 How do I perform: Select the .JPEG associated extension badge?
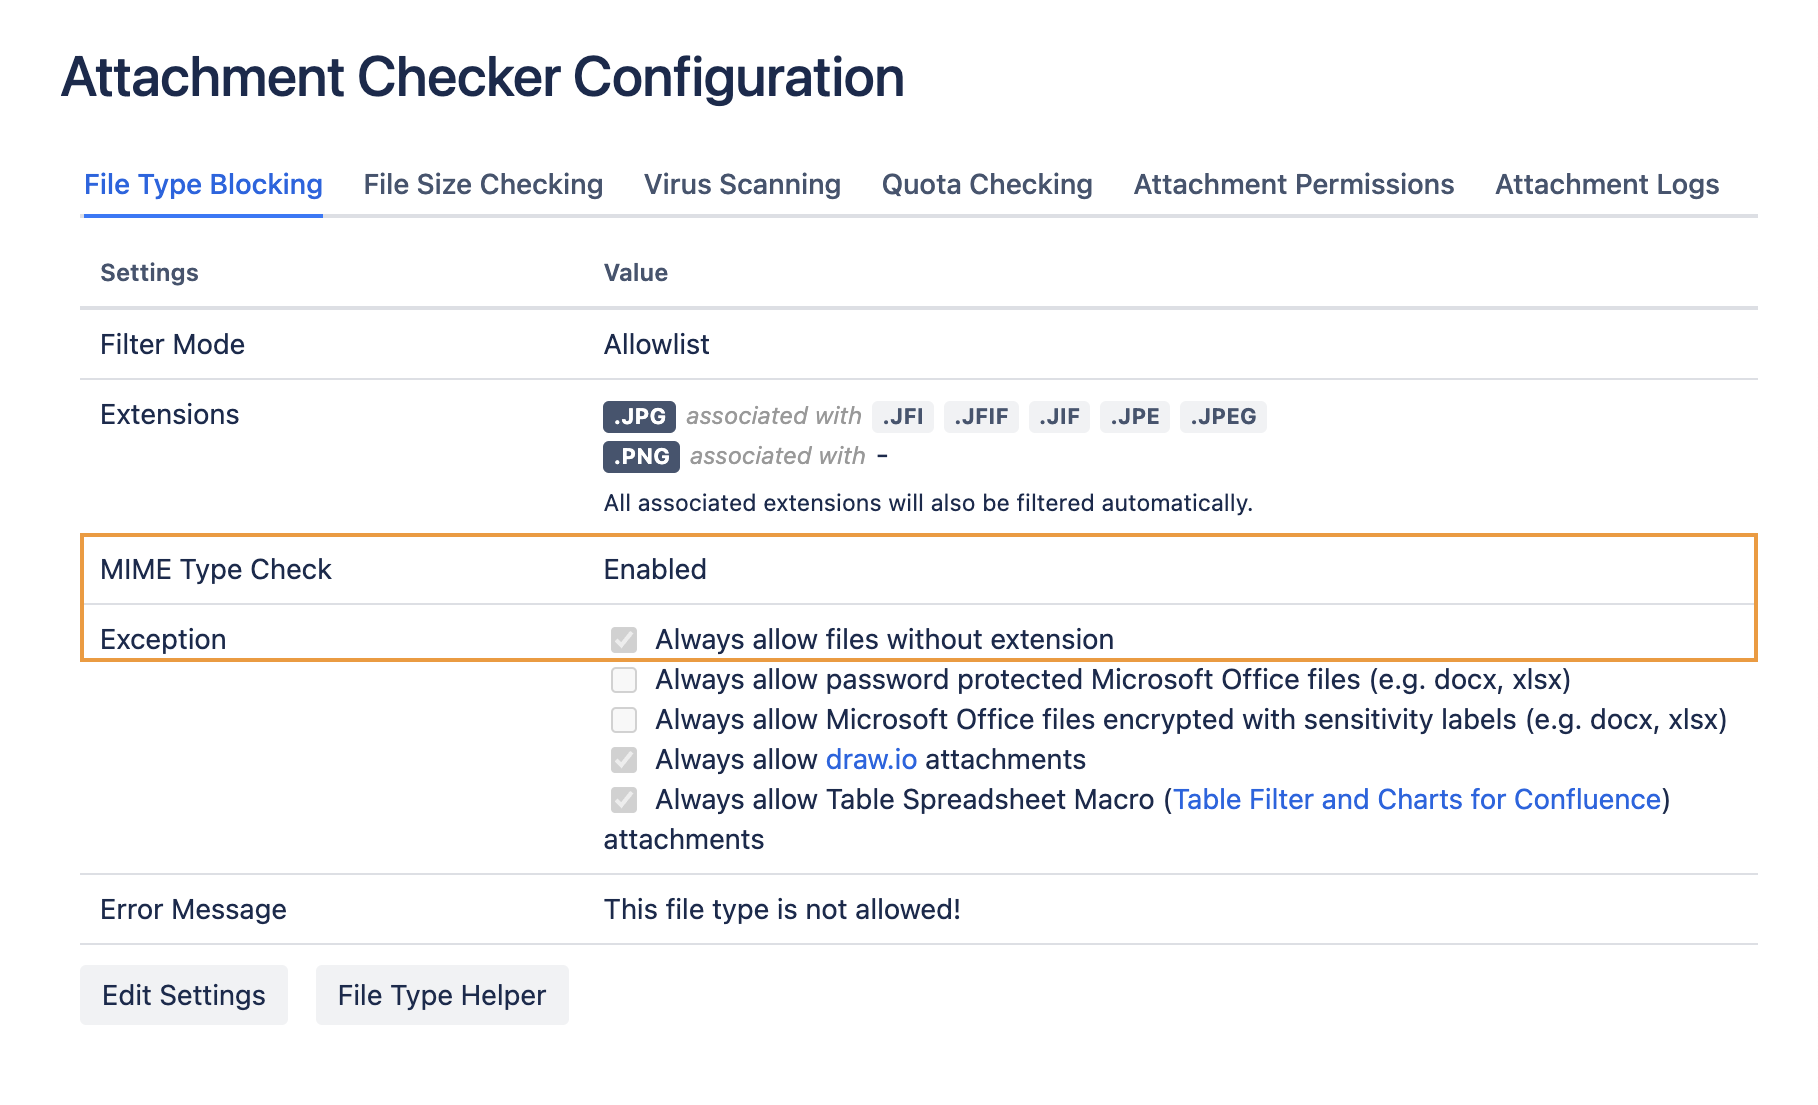pos(1222,416)
